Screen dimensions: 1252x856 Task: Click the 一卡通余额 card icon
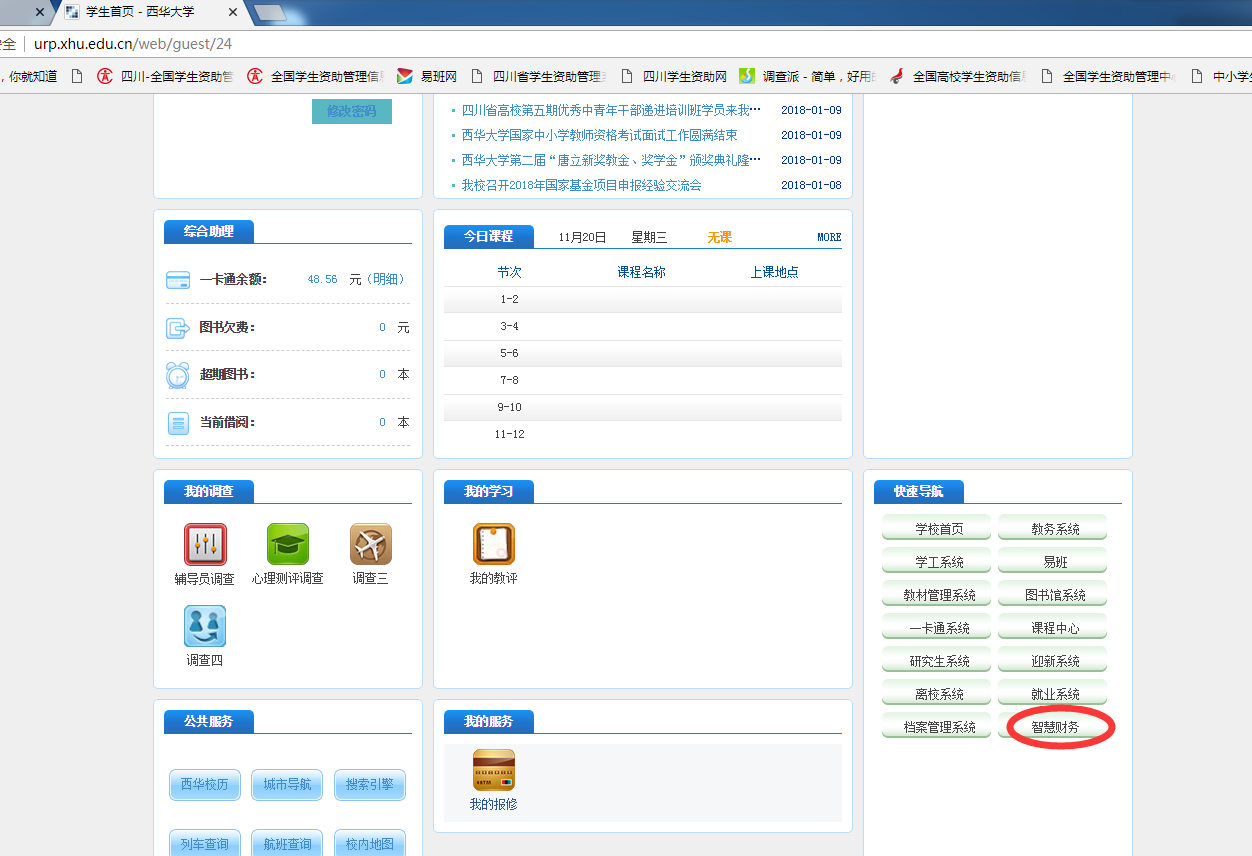[178, 280]
